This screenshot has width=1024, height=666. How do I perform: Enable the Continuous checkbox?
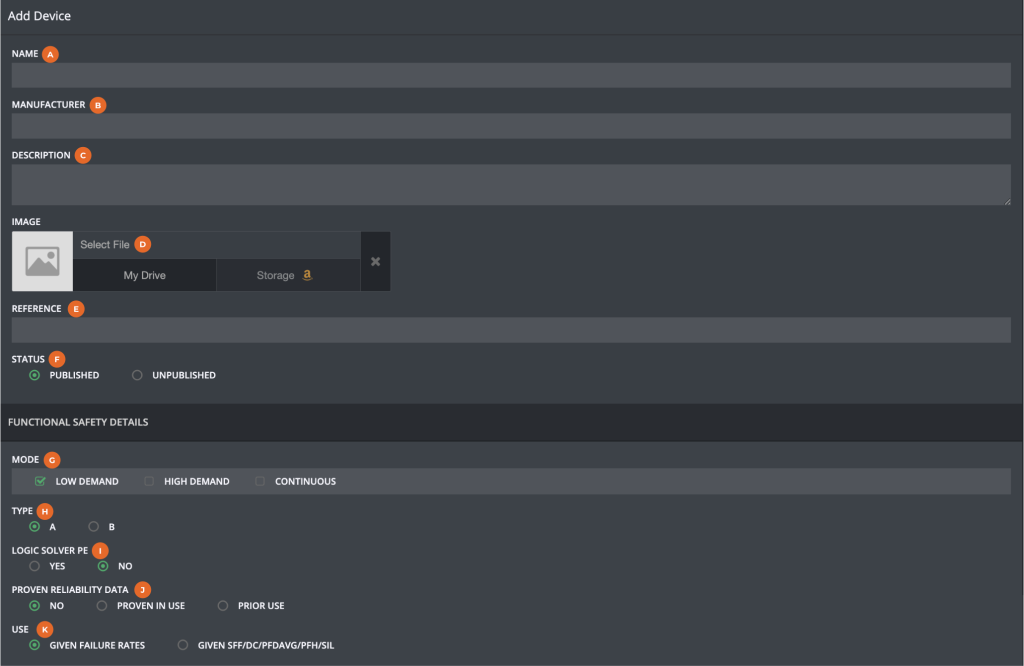[260, 481]
